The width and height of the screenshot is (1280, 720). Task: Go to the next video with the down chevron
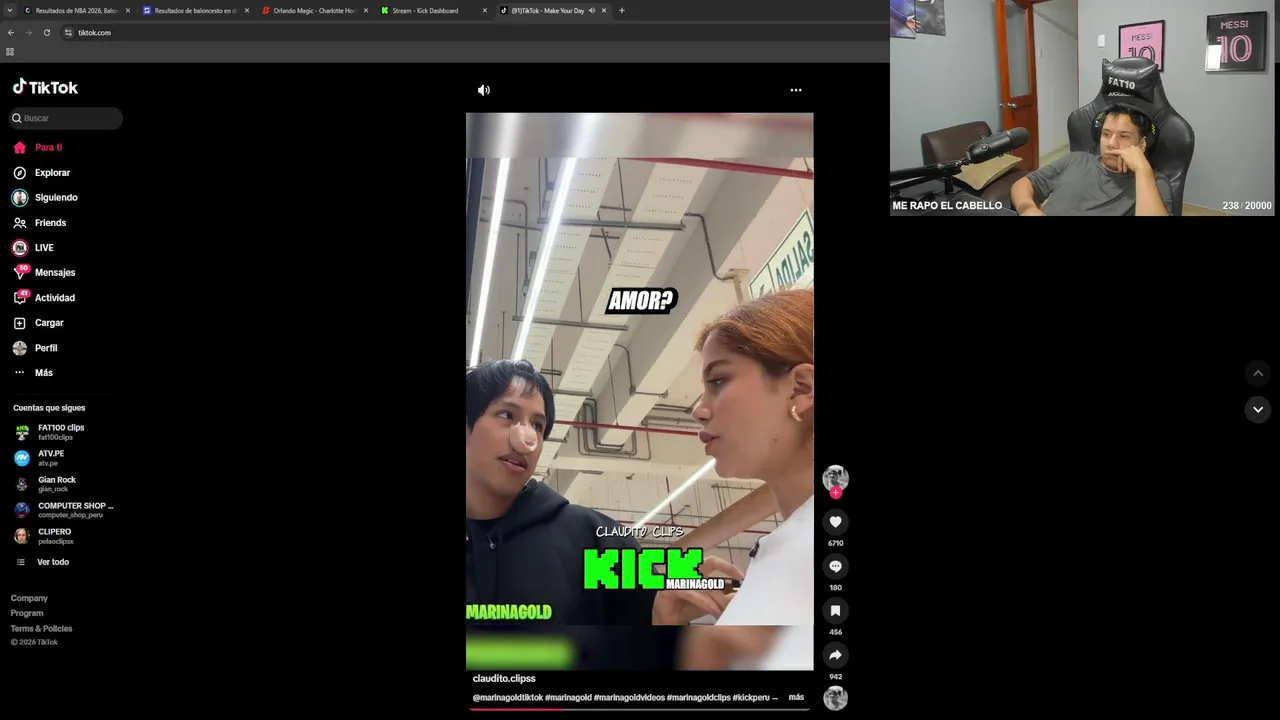[1258, 409]
